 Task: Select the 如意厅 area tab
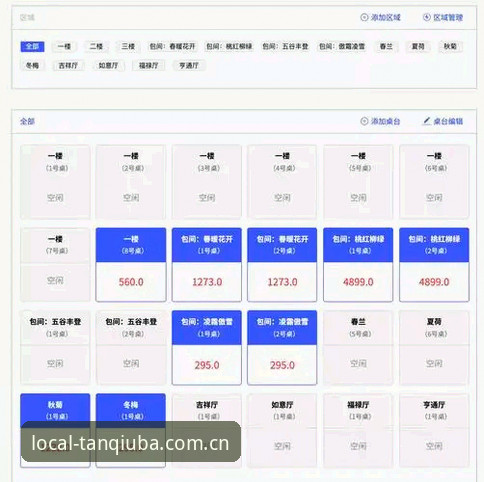(108, 65)
